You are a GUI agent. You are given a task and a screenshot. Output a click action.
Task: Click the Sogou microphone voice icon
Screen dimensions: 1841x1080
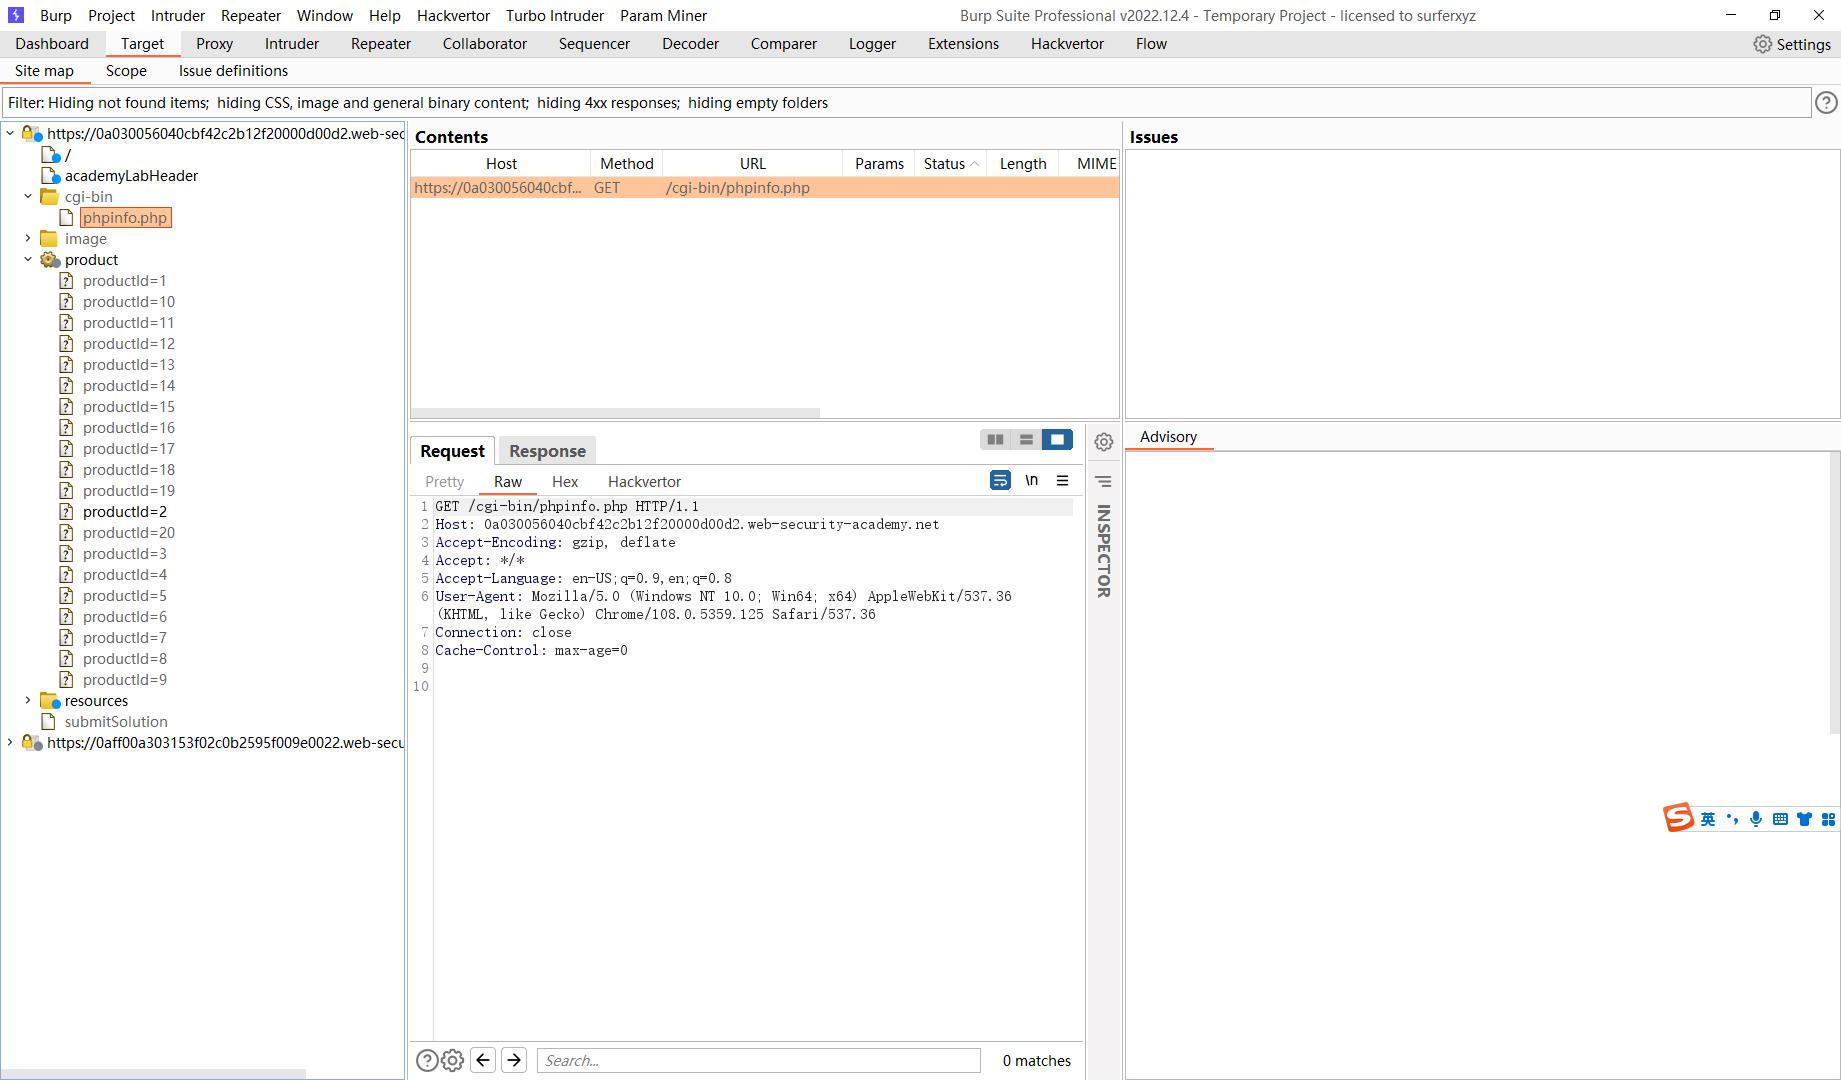coord(1756,819)
